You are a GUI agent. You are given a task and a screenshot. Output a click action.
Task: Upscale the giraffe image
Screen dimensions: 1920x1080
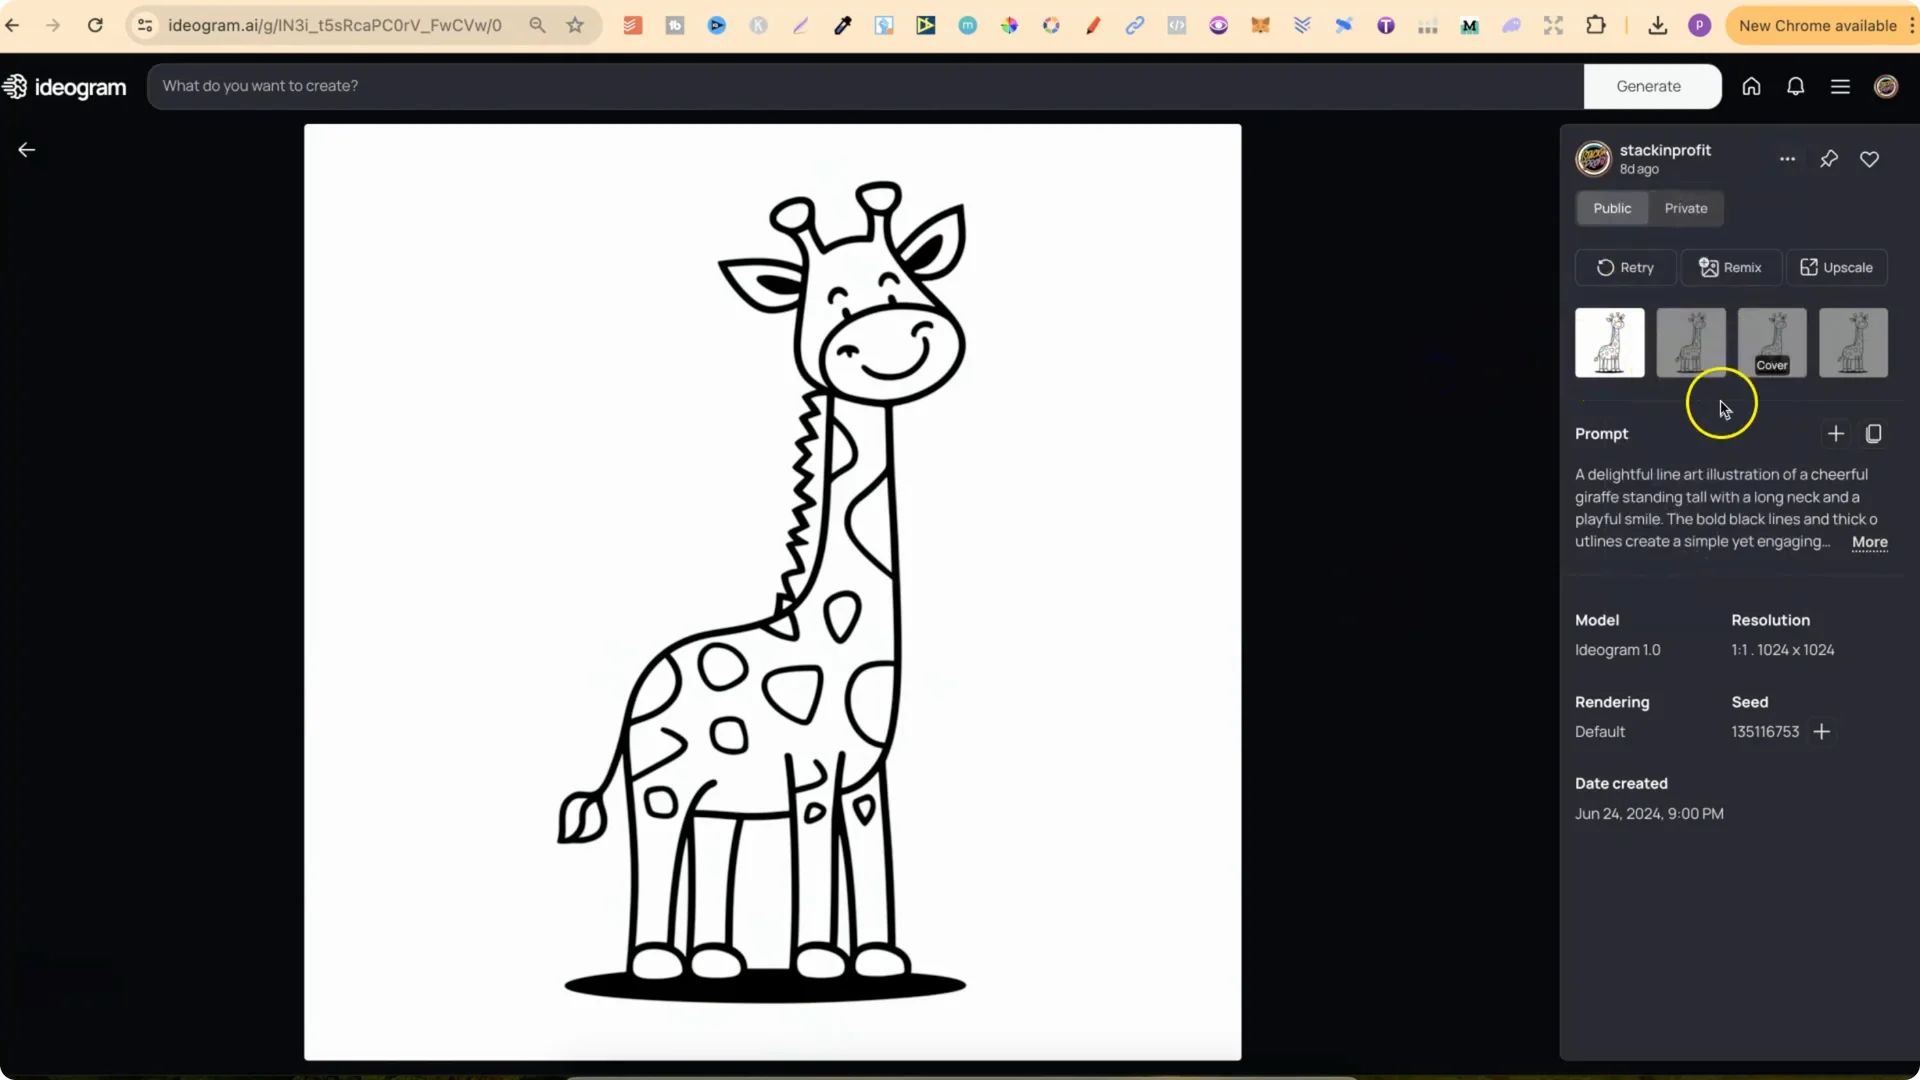pyautogui.click(x=1837, y=267)
